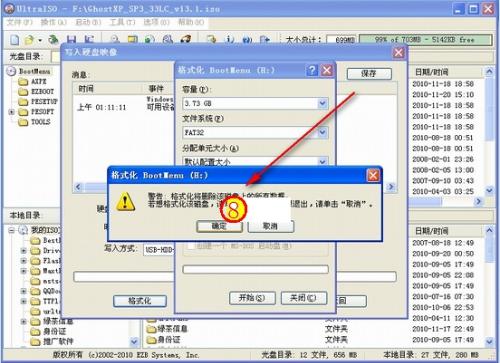500x363 pixels.
Task: Click the New file toolbar icon
Action: pyautogui.click(x=15, y=40)
